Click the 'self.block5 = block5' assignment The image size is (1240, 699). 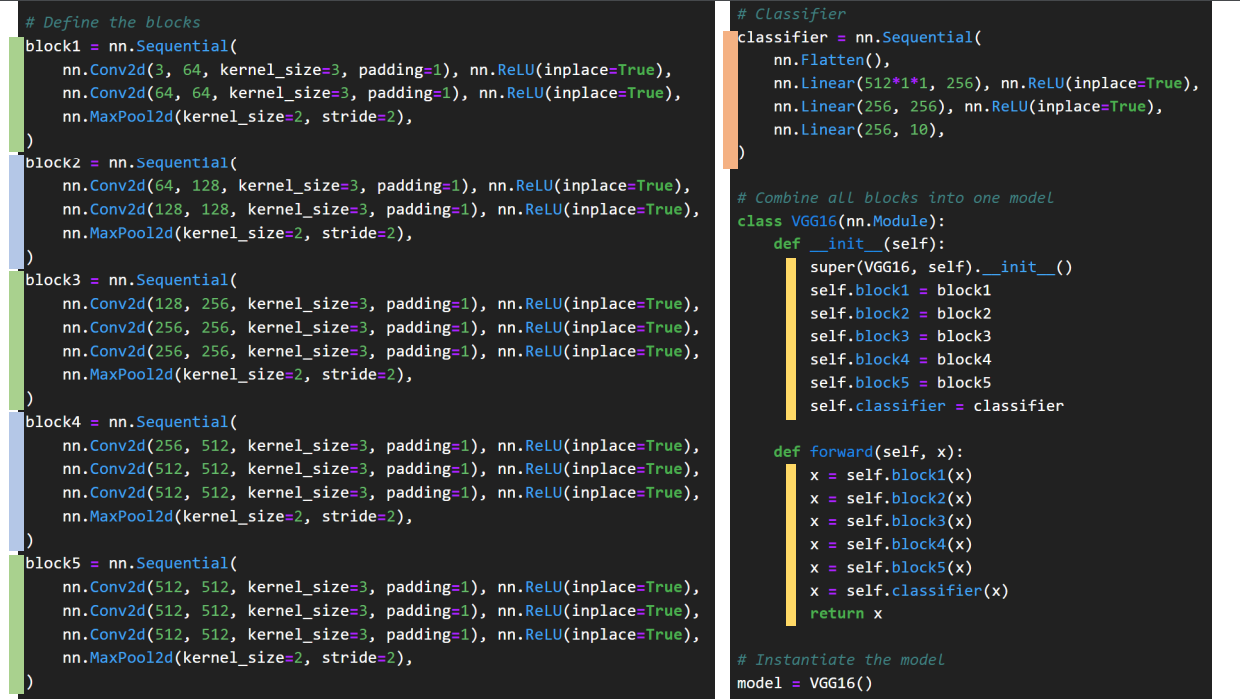(901, 382)
